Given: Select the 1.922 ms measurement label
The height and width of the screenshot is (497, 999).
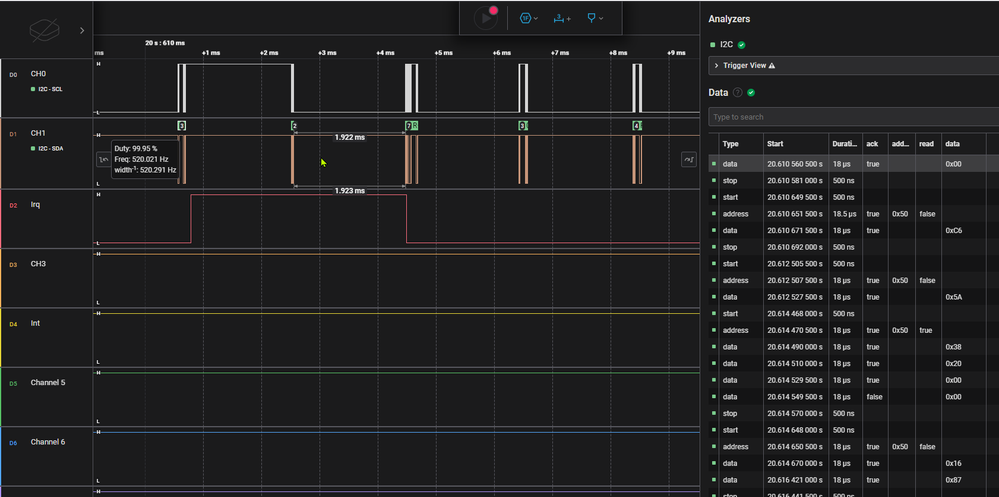Looking at the screenshot, I should tap(350, 136).
